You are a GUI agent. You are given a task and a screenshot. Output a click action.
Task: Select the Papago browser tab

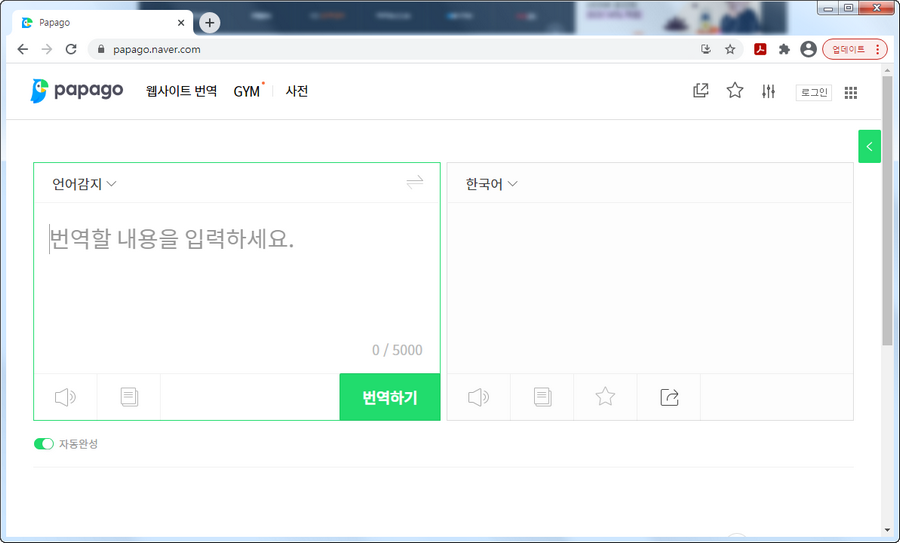(100, 23)
